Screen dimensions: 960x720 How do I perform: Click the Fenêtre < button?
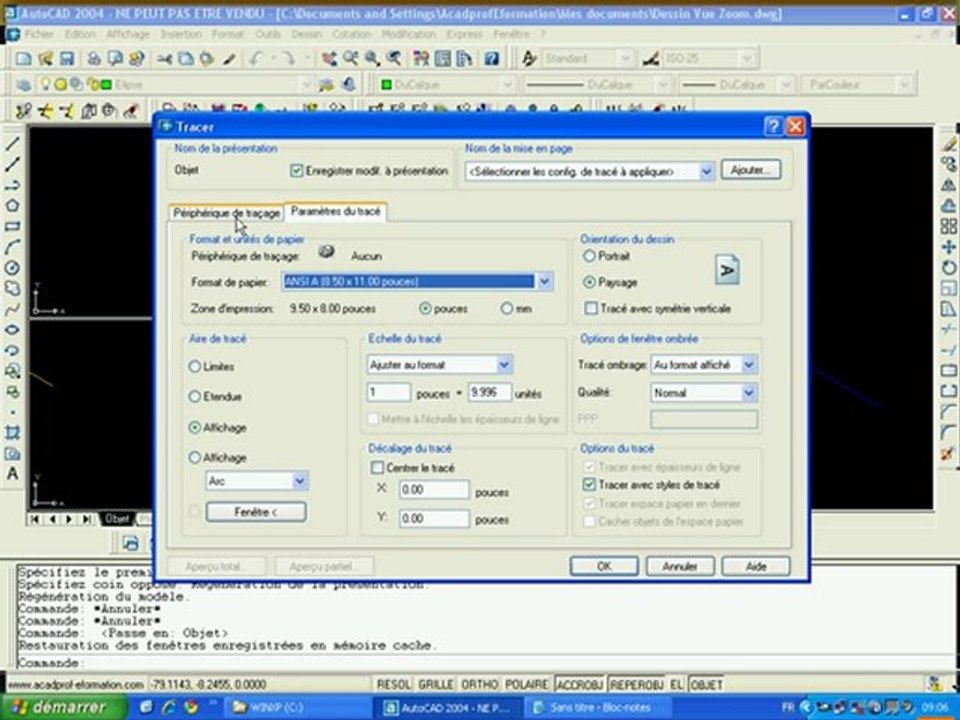click(256, 512)
